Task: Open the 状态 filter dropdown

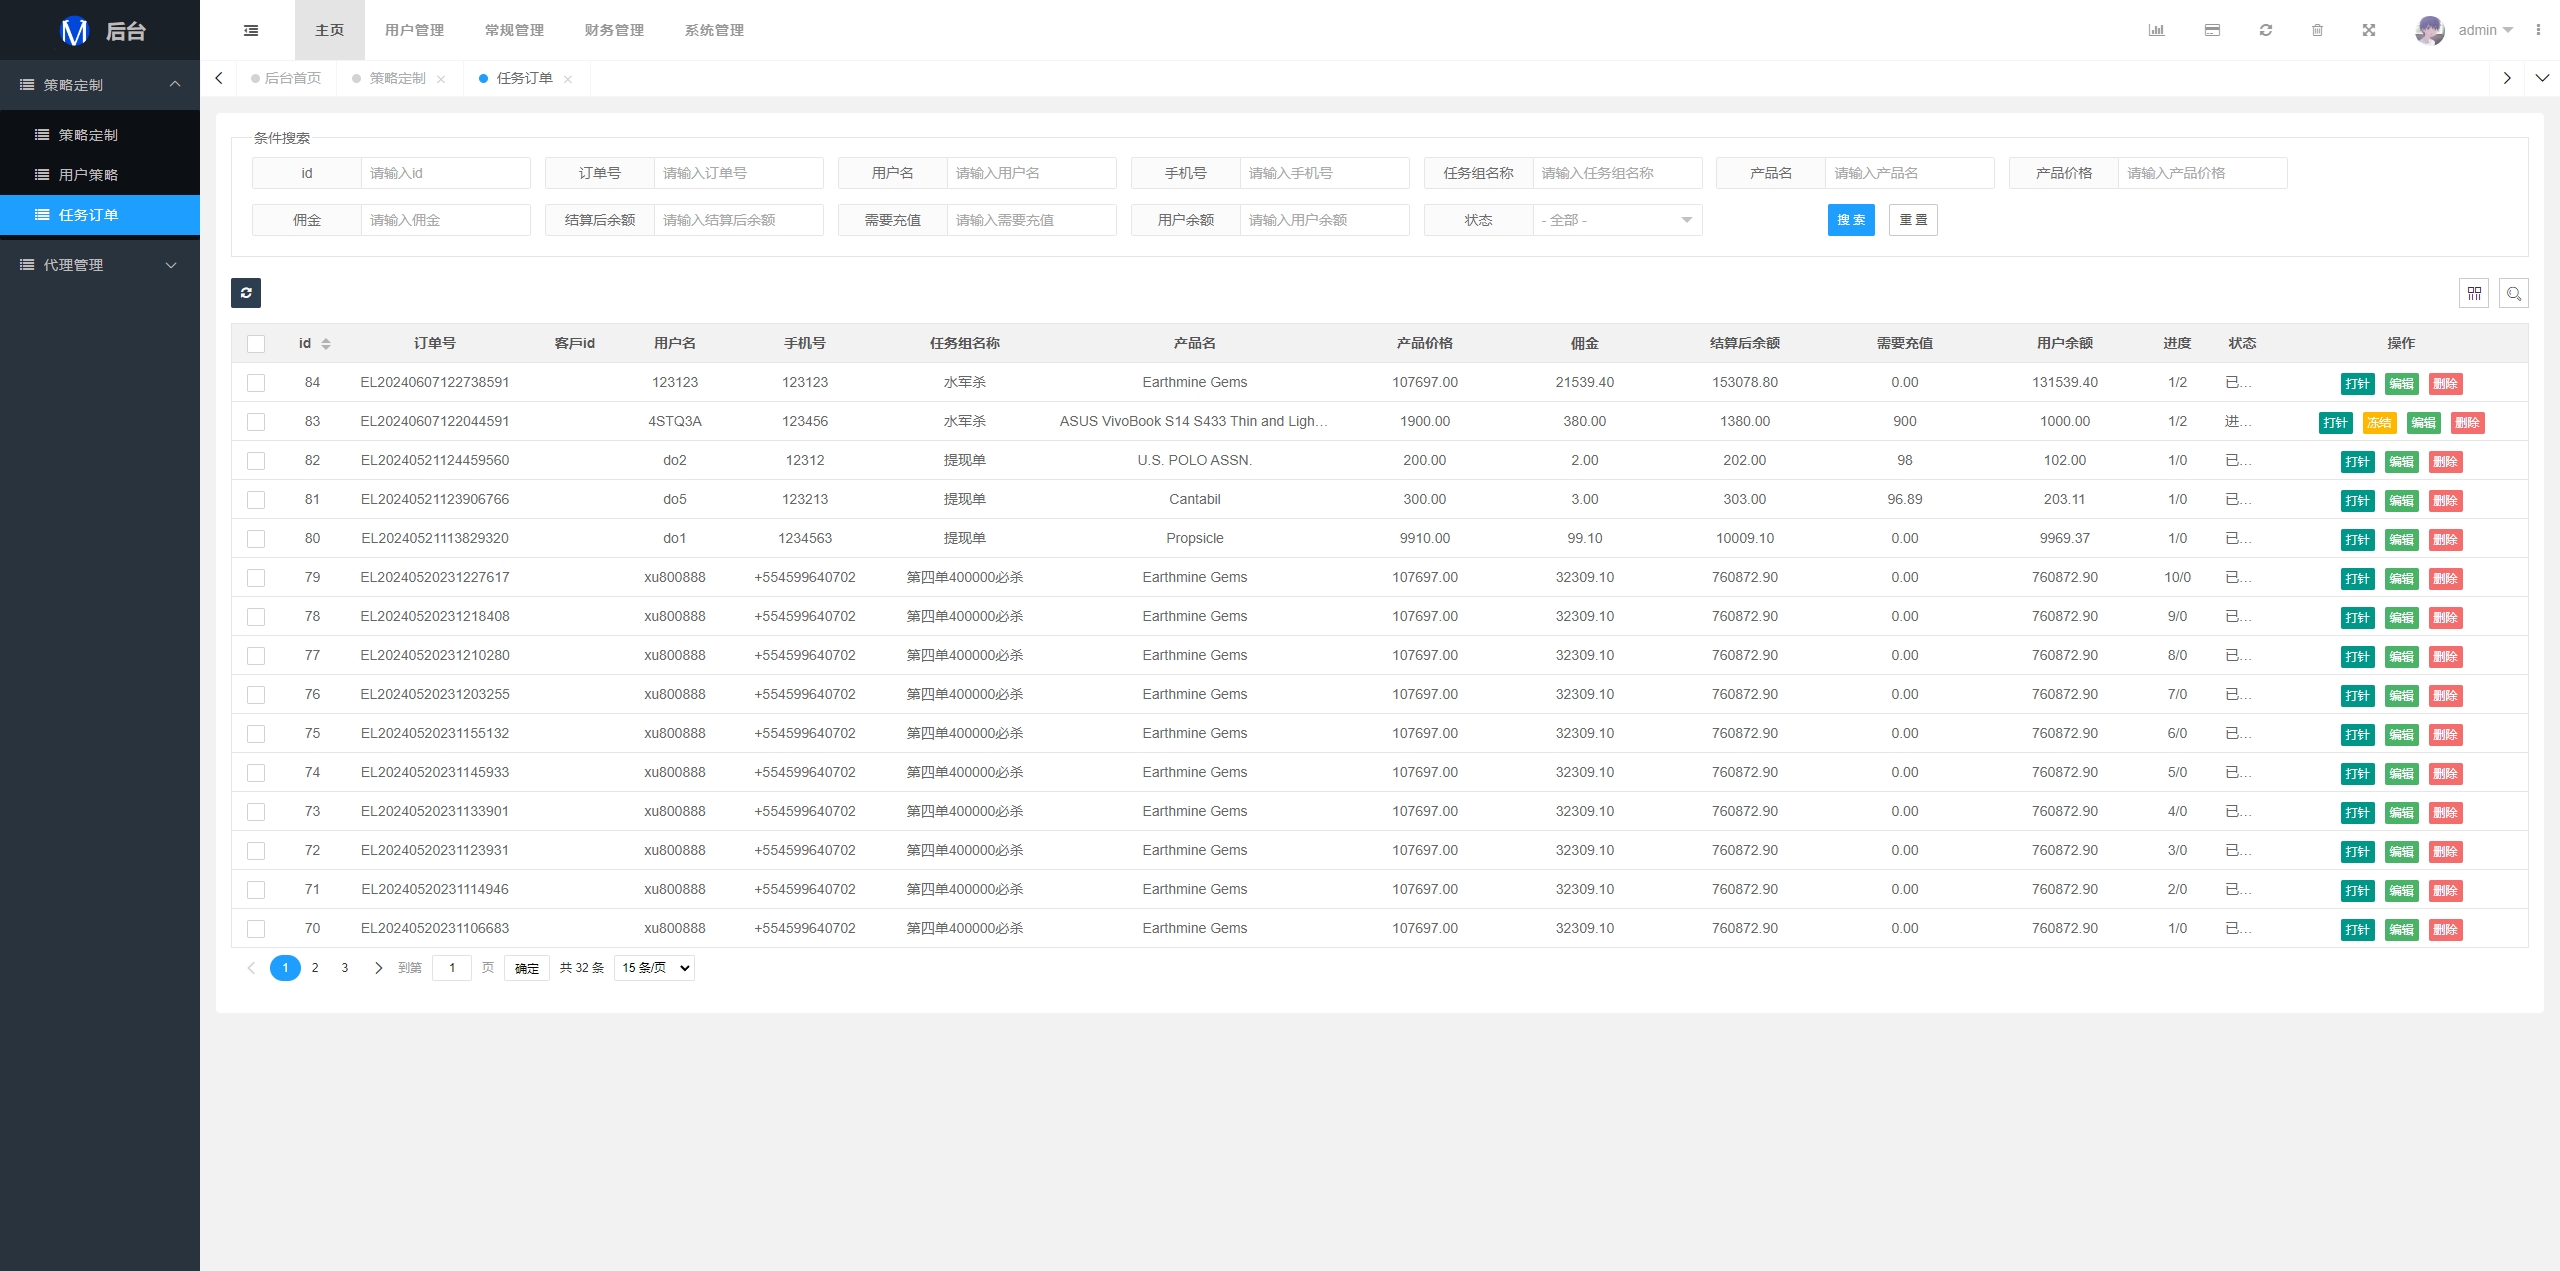Action: (x=1616, y=220)
